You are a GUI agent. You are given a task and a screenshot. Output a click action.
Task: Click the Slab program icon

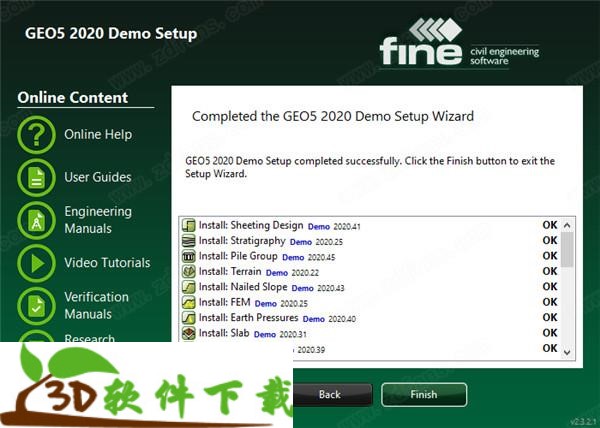point(189,333)
